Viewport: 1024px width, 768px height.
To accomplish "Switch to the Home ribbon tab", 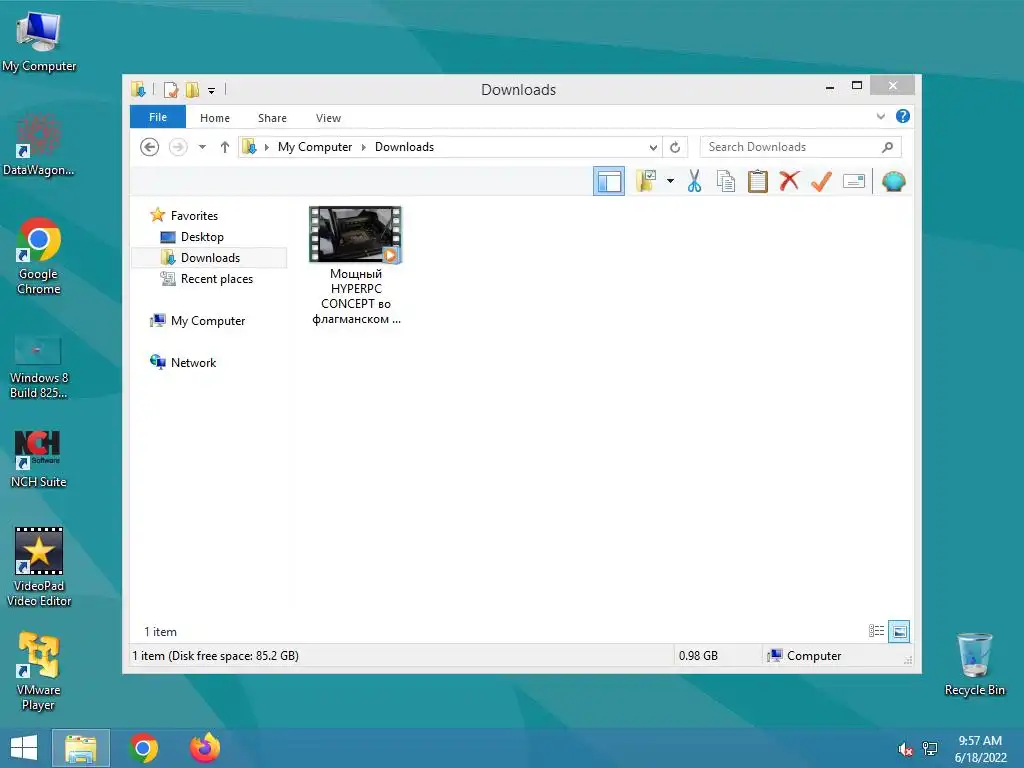I will [215, 118].
